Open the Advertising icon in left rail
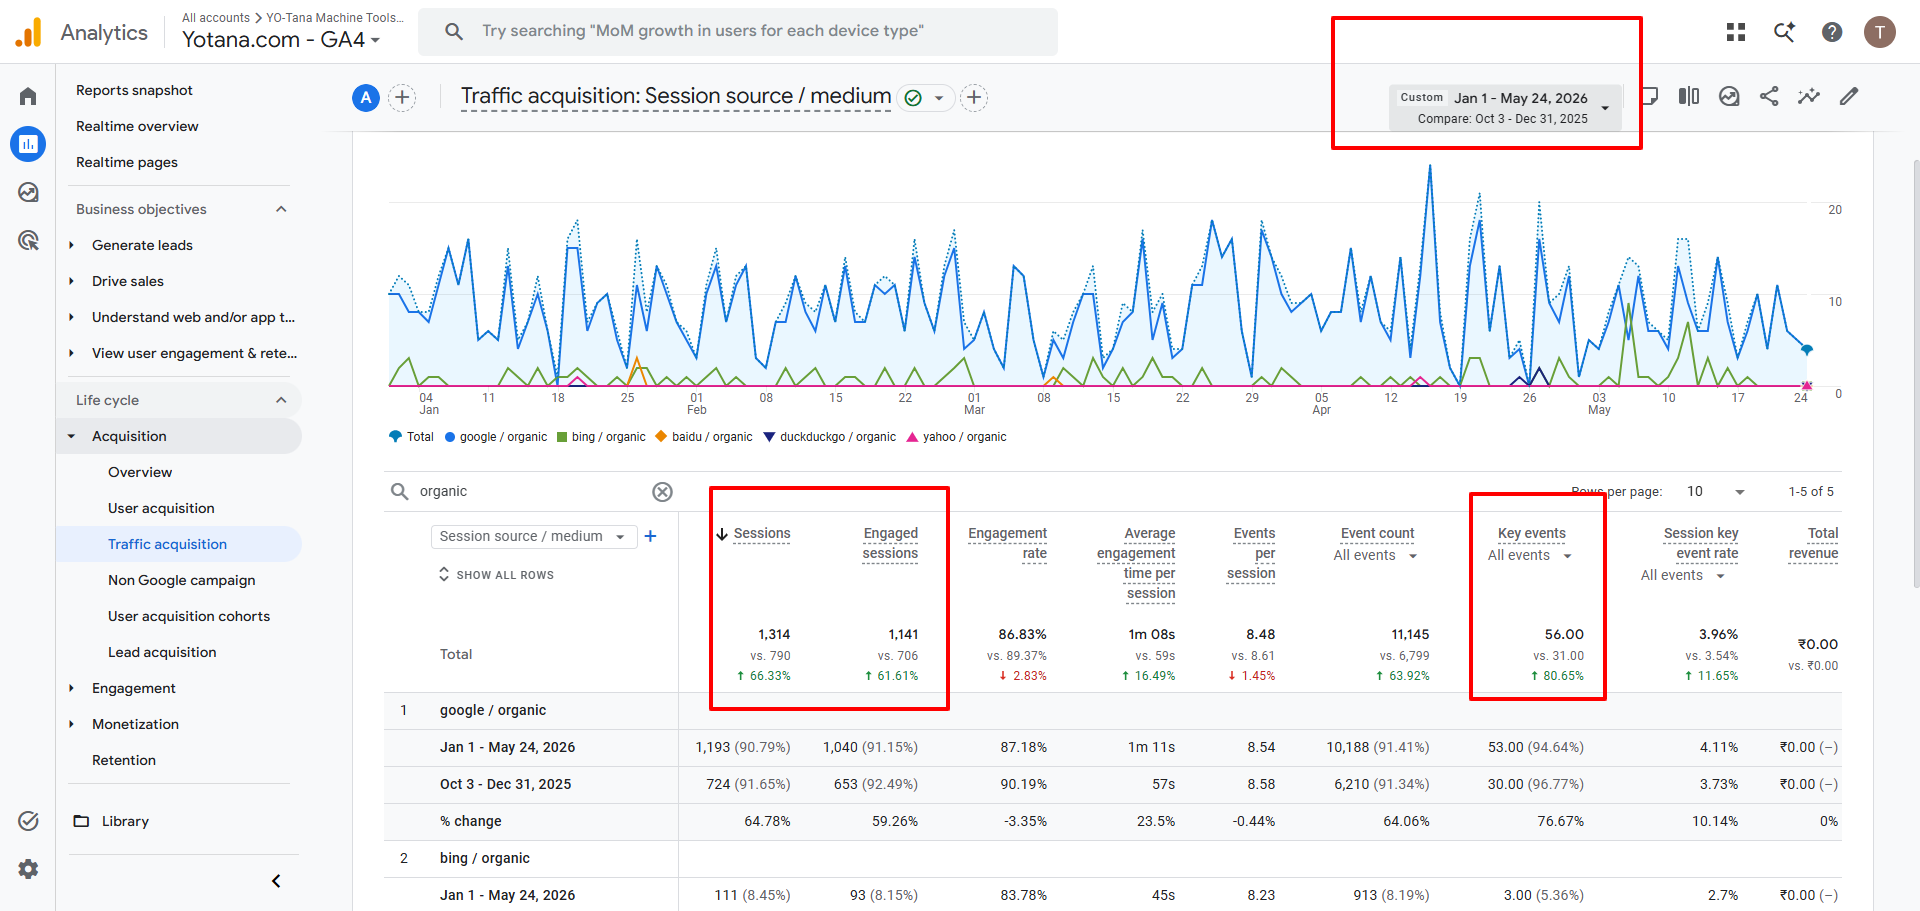 point(28,240)
